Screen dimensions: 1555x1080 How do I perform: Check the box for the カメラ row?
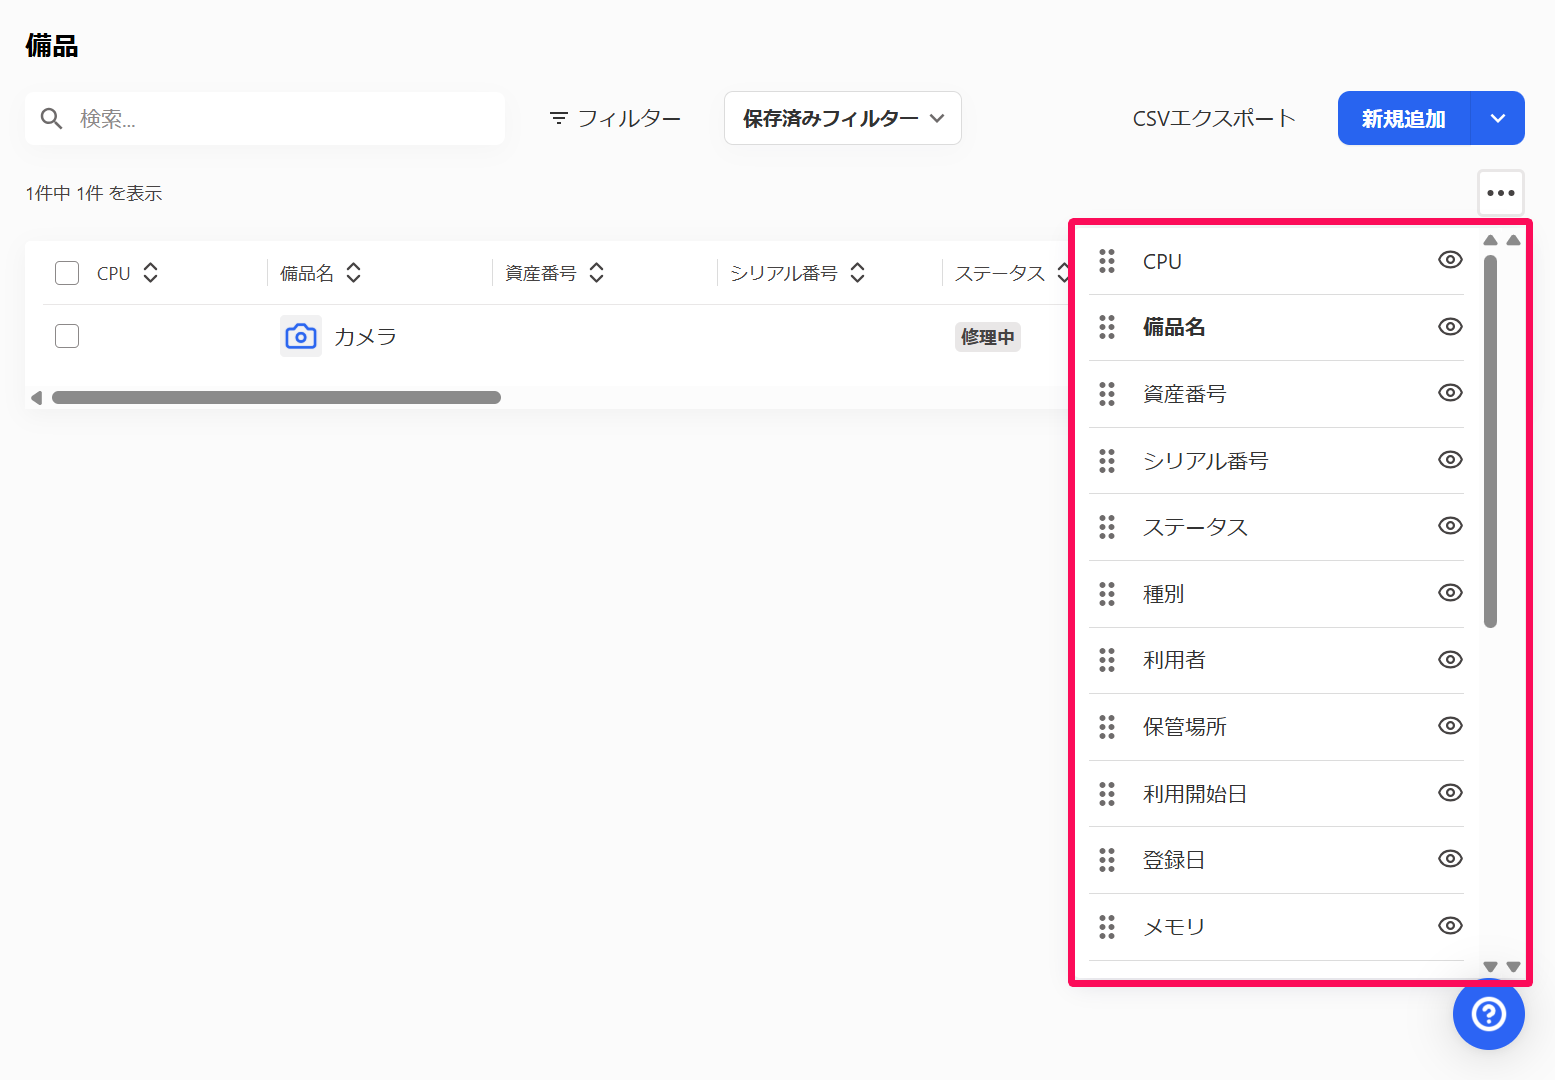[x=67, y=336]
